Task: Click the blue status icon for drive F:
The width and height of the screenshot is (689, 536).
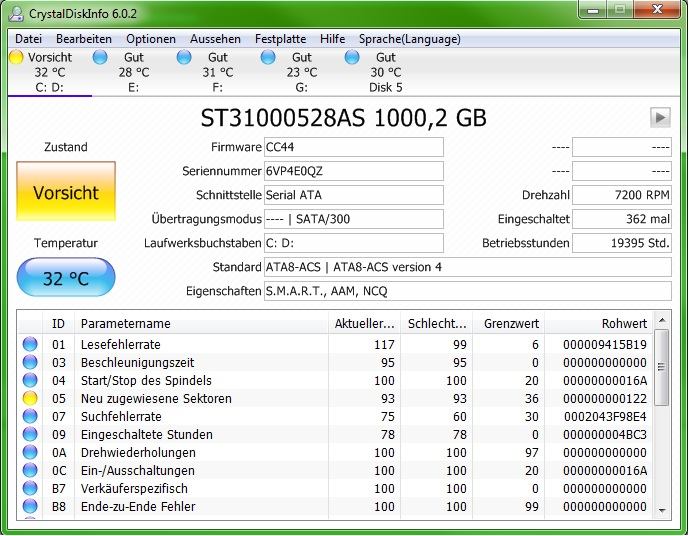Action: tap(184, 57)
